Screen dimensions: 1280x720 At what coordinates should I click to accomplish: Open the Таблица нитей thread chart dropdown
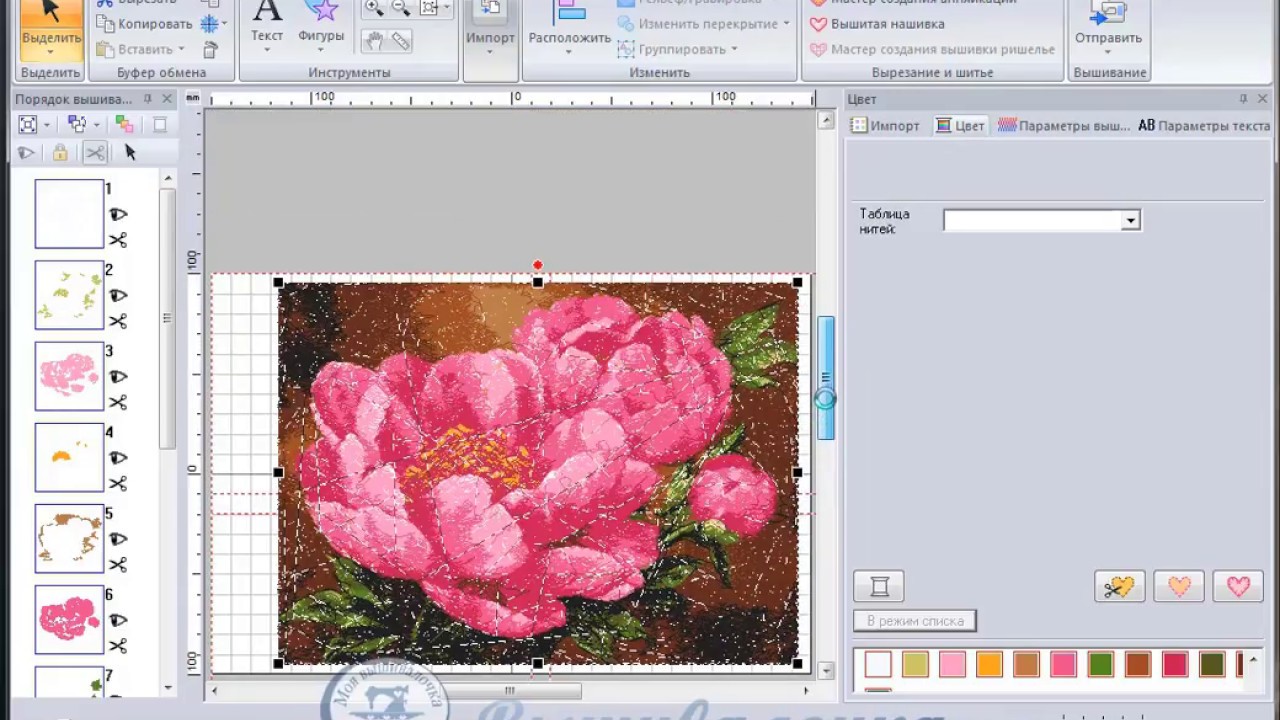pos(1130,220)
